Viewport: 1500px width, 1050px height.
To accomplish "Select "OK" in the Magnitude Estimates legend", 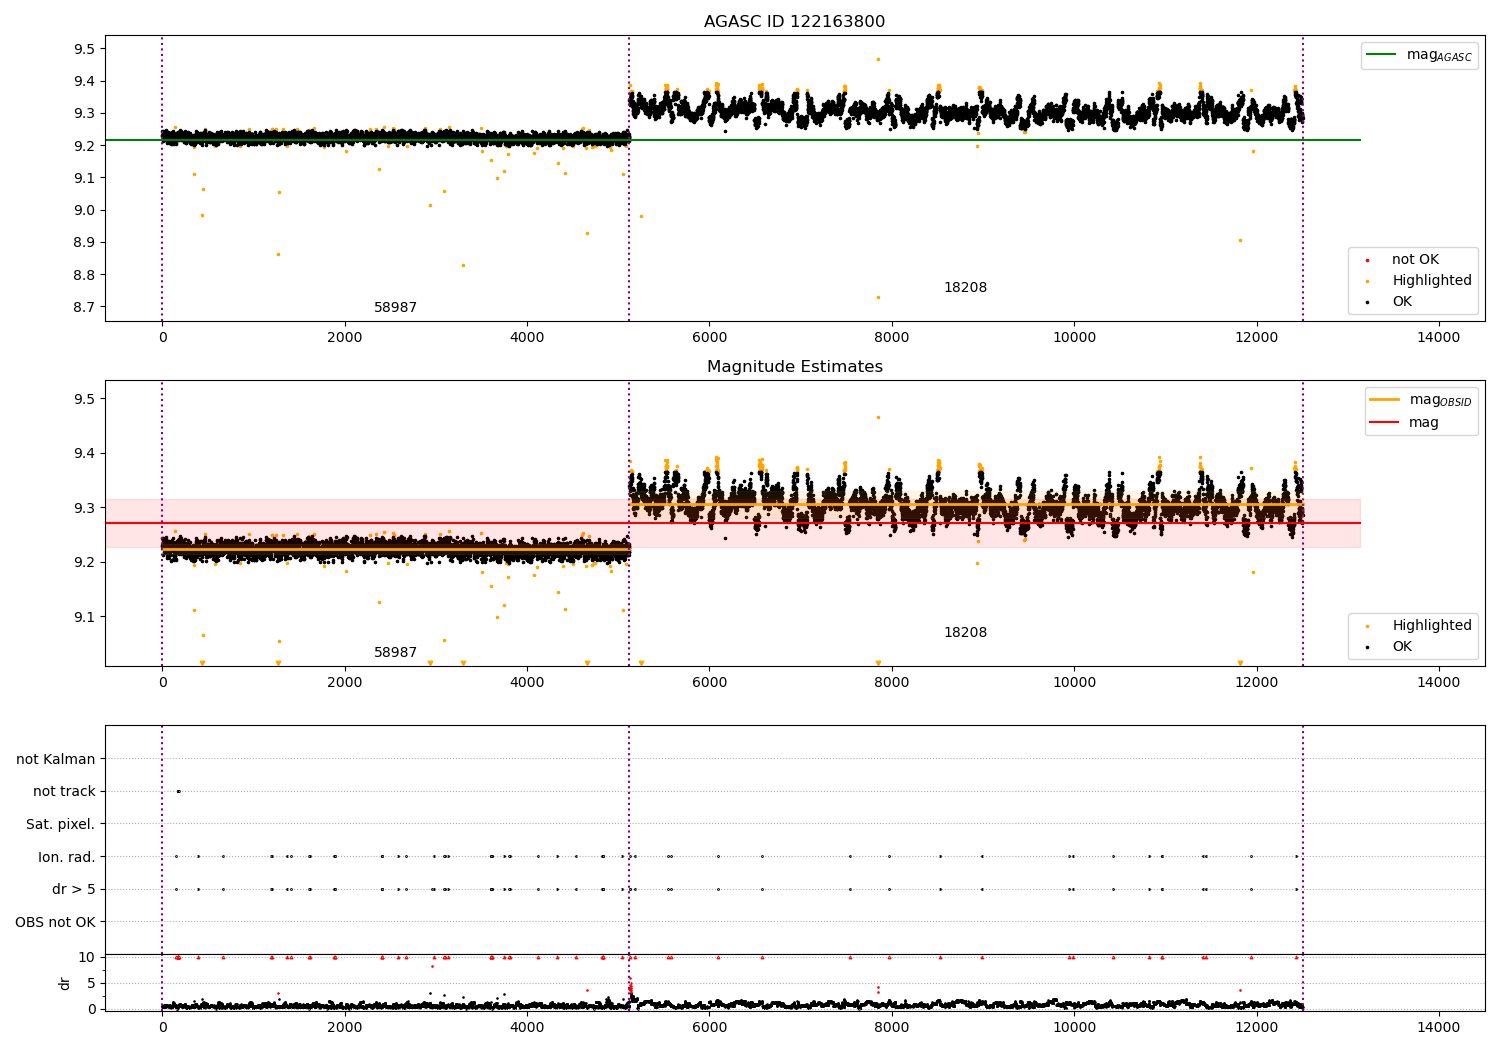I will pyautogui.click(x=1402, y=647).
